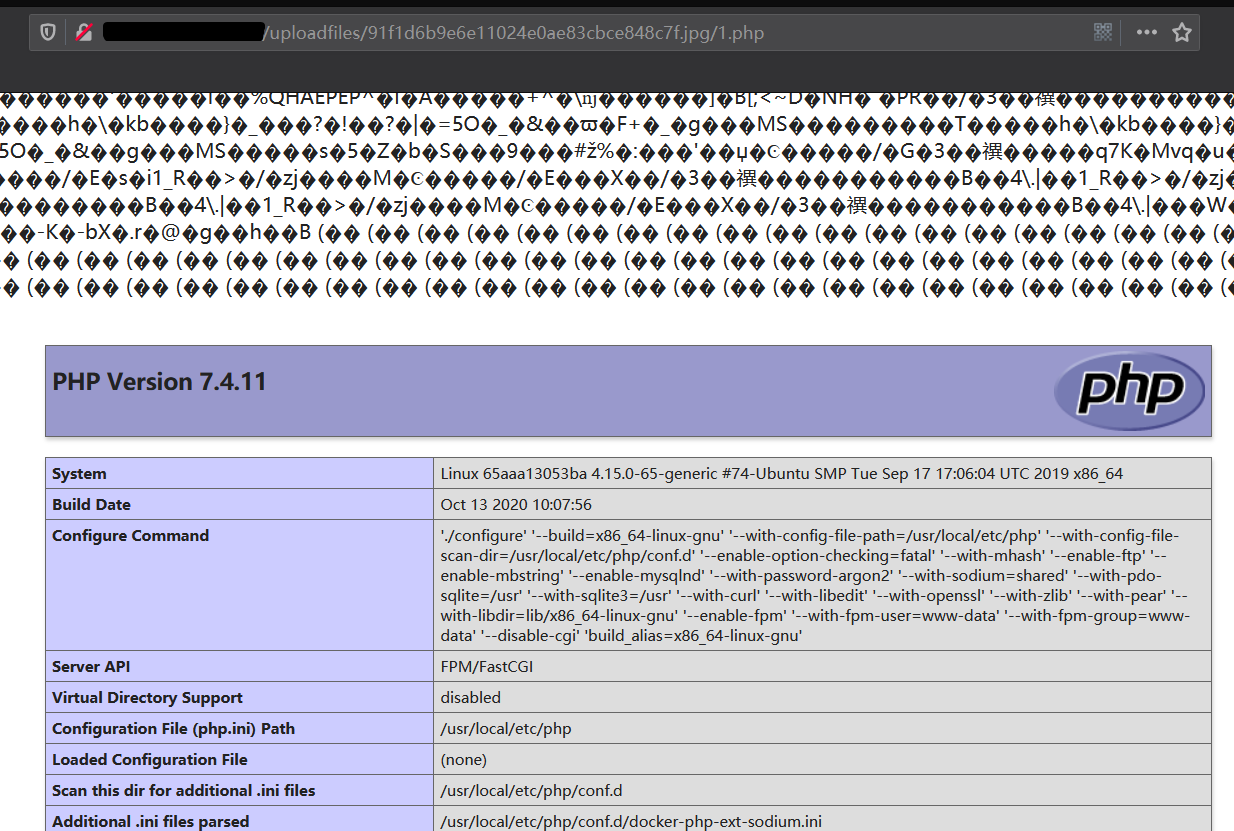Bookmark this page with the star icon
This screenshot has width=1234, height=831.
point(1182,33)
